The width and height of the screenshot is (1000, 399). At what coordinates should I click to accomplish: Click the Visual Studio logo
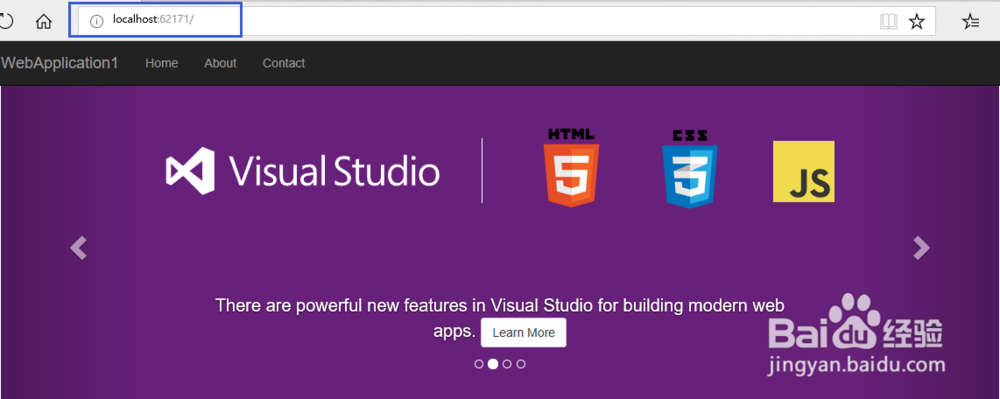point(303,171)
